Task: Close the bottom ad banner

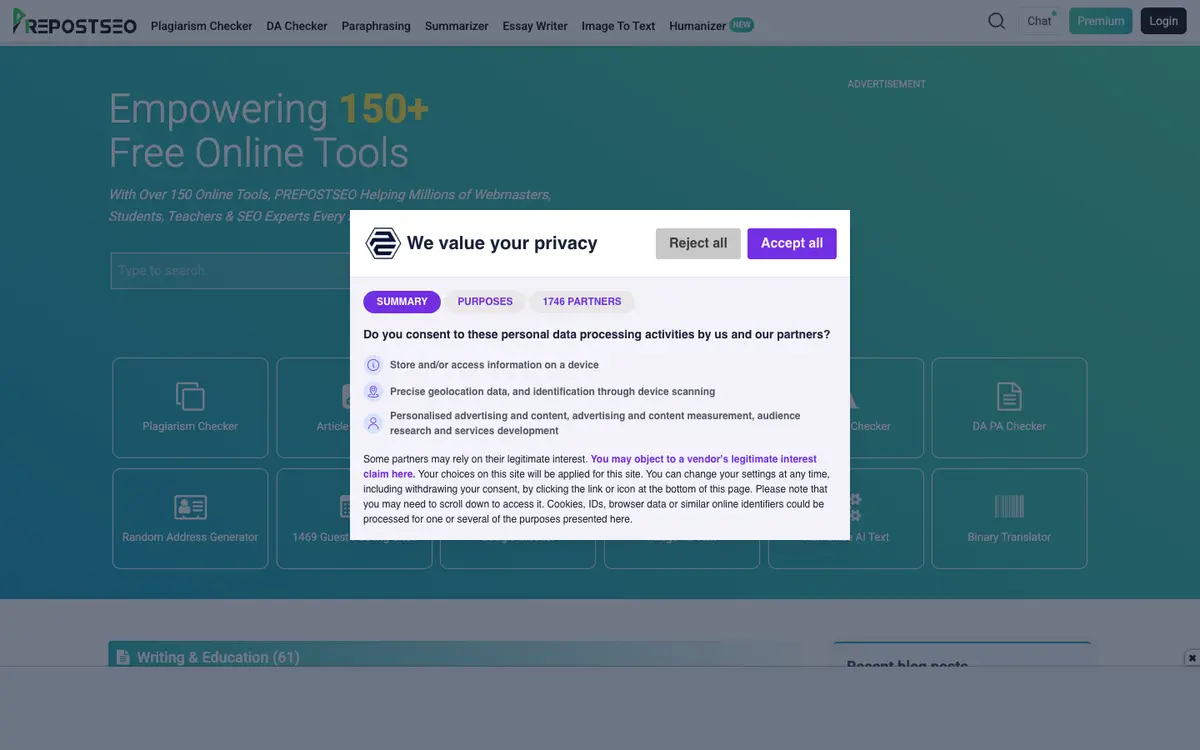Action: (1192, 658)
